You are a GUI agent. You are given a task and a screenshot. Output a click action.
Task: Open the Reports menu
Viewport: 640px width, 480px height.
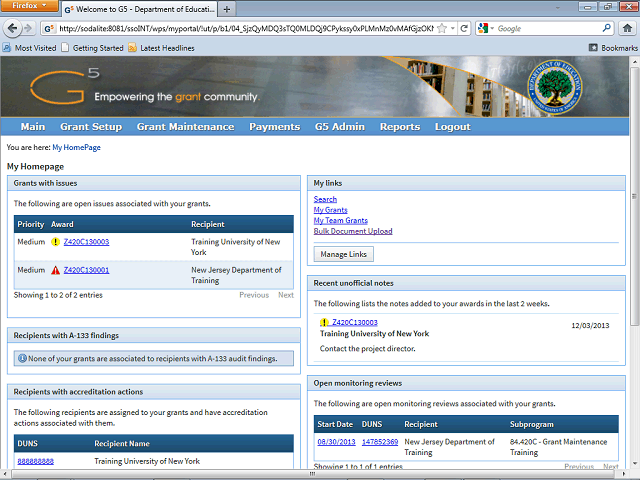(x=400, y=127)
